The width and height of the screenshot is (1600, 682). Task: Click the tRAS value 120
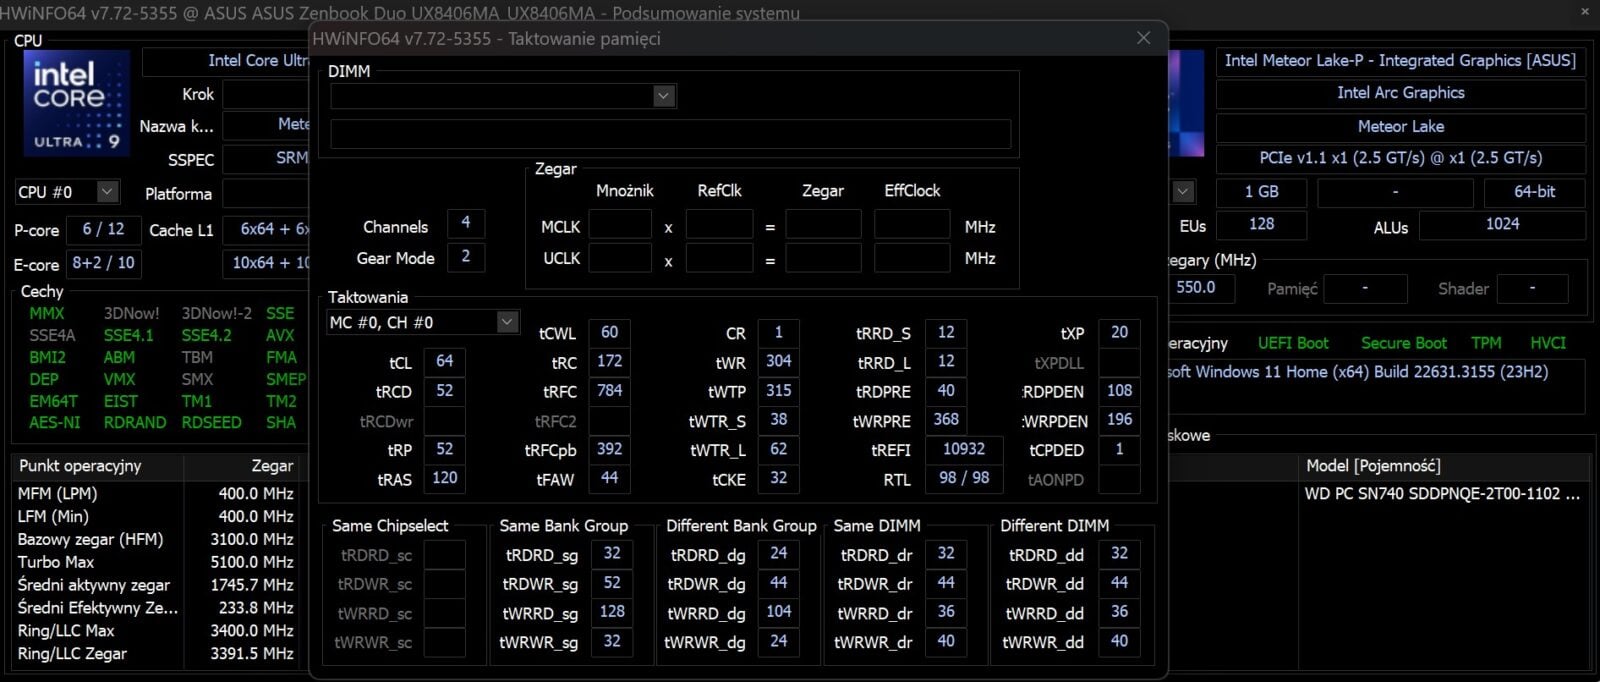pos(444,478)
